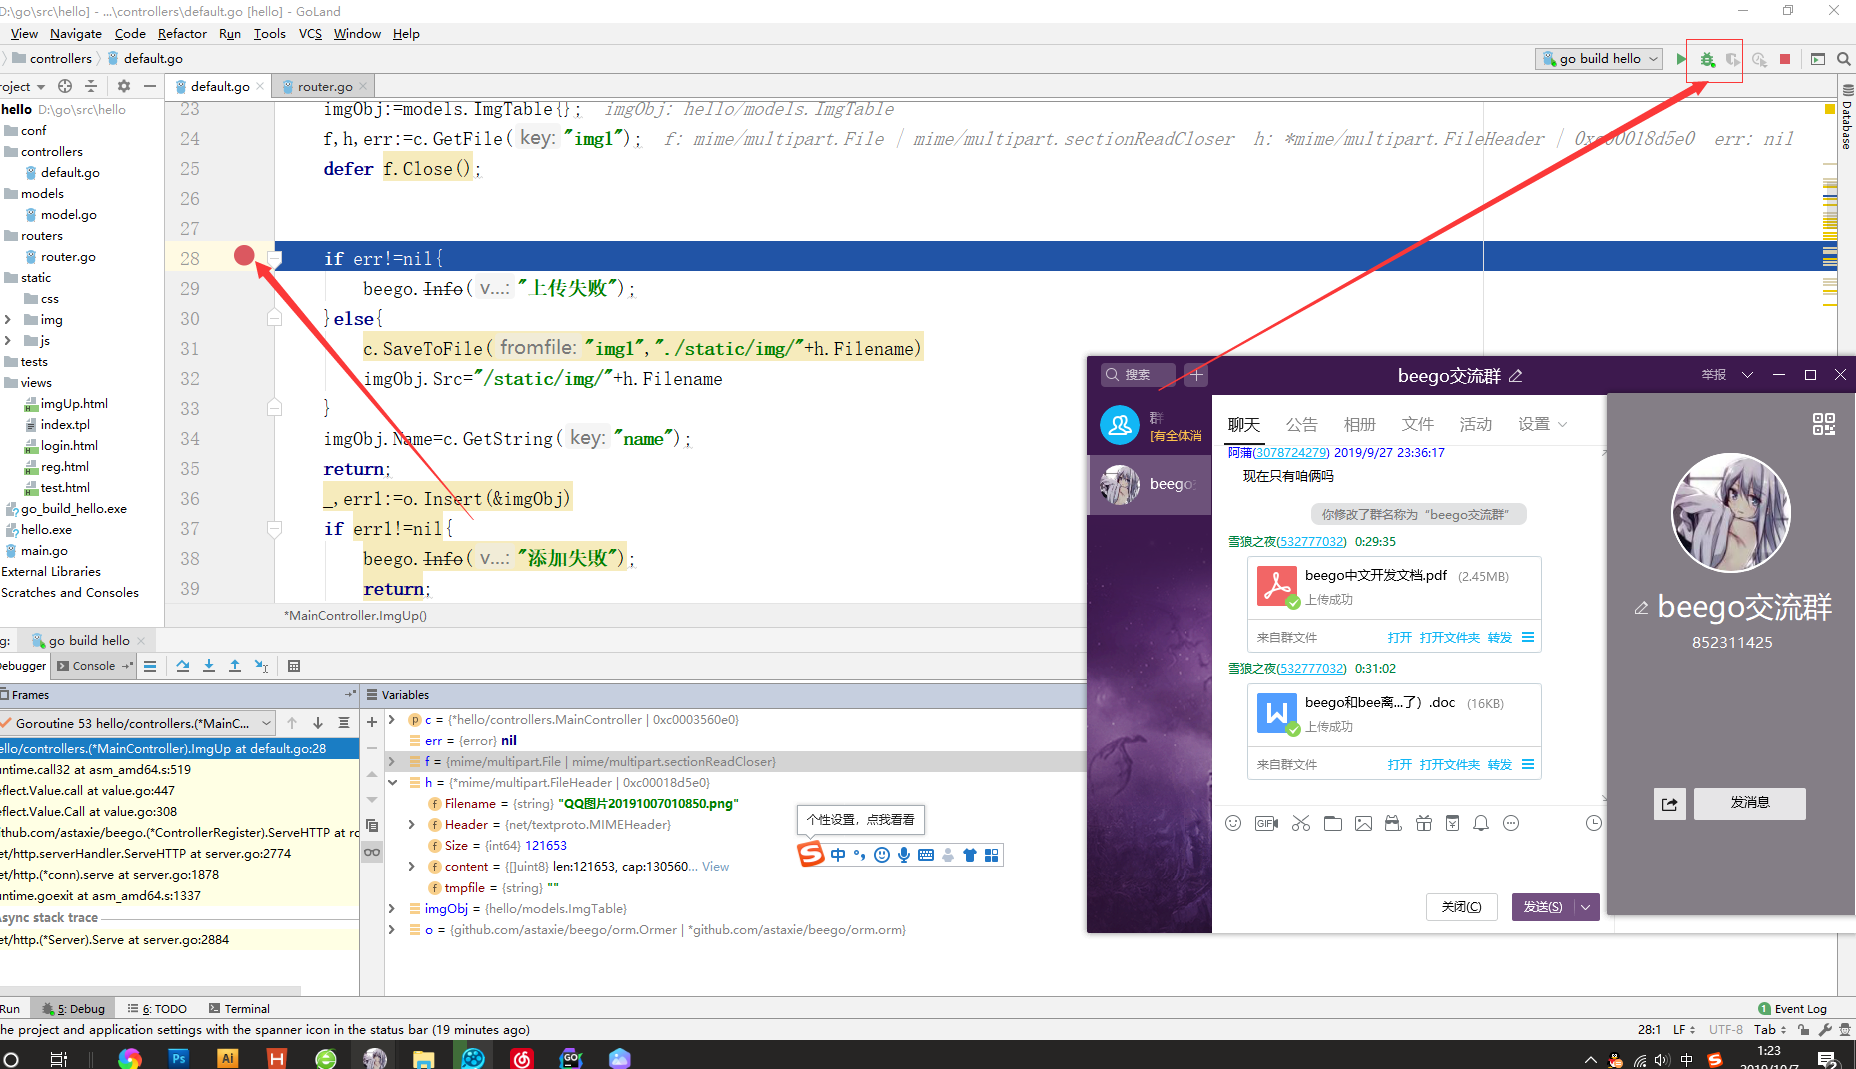Click the GIF recording icon in QQ

1266,823
